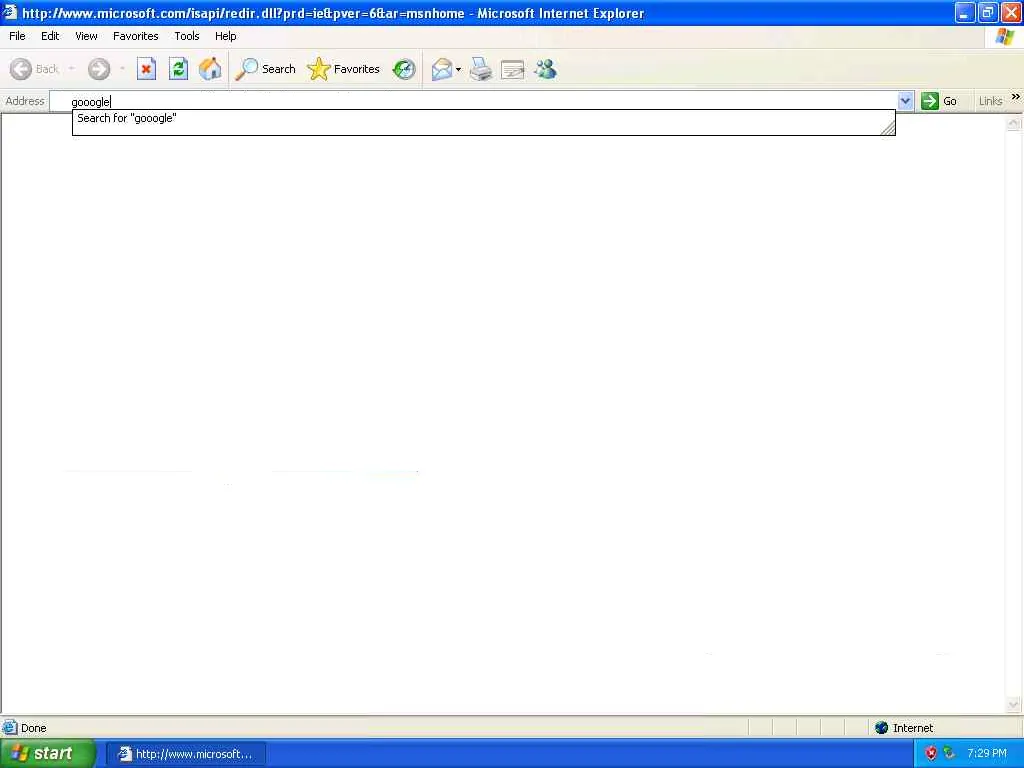Open the Edit menu

pyautogui.click(x=50, y=36)
